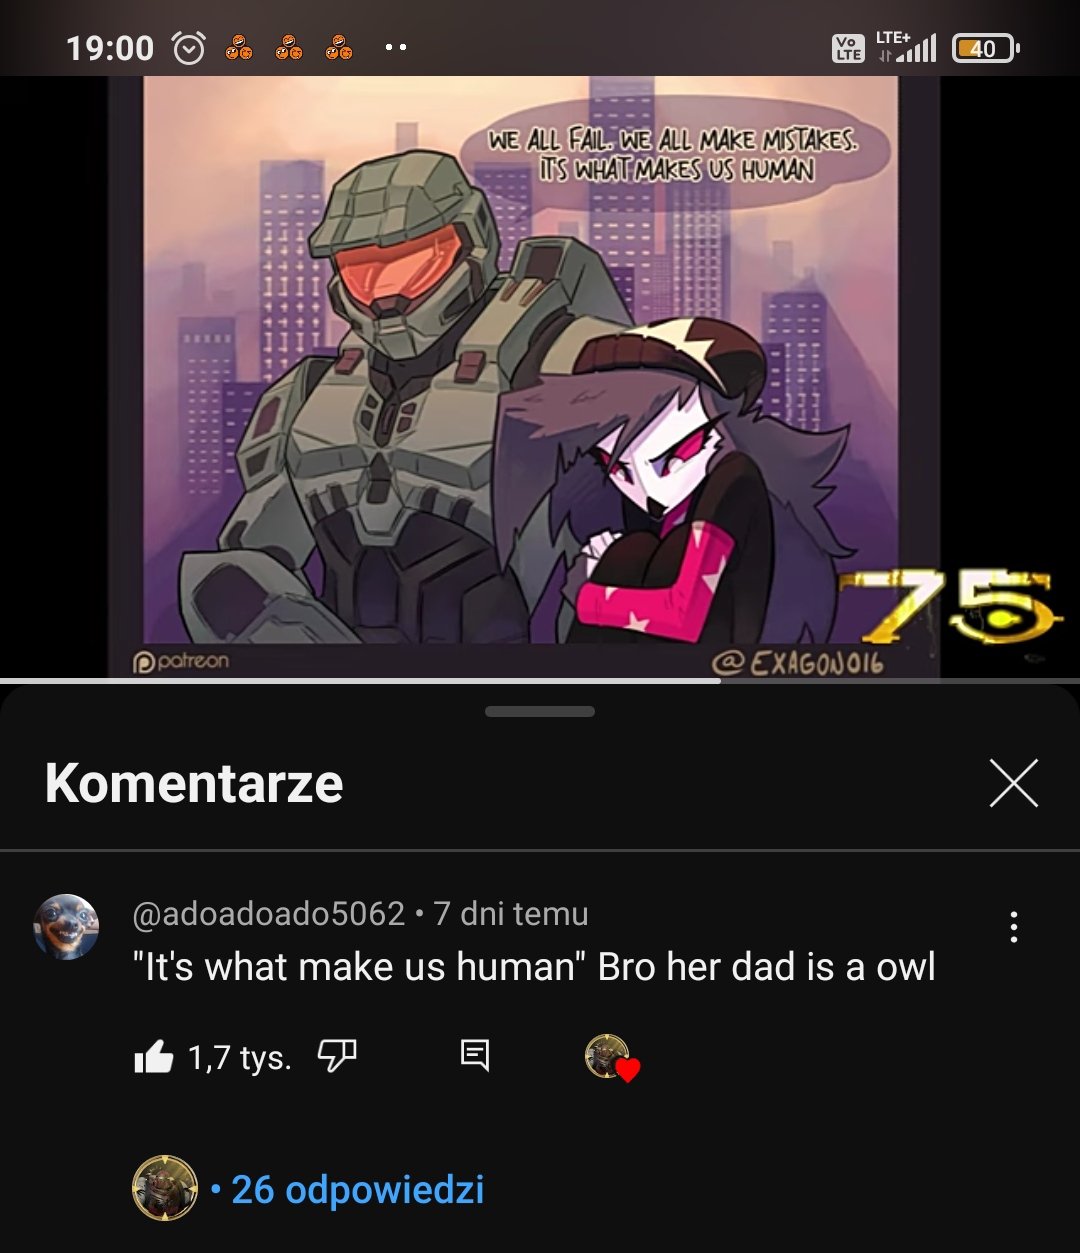Tap the reply speech-bubble icon under the comment
Viewport: 1080px width, 1253px height.
(475, 1055)
